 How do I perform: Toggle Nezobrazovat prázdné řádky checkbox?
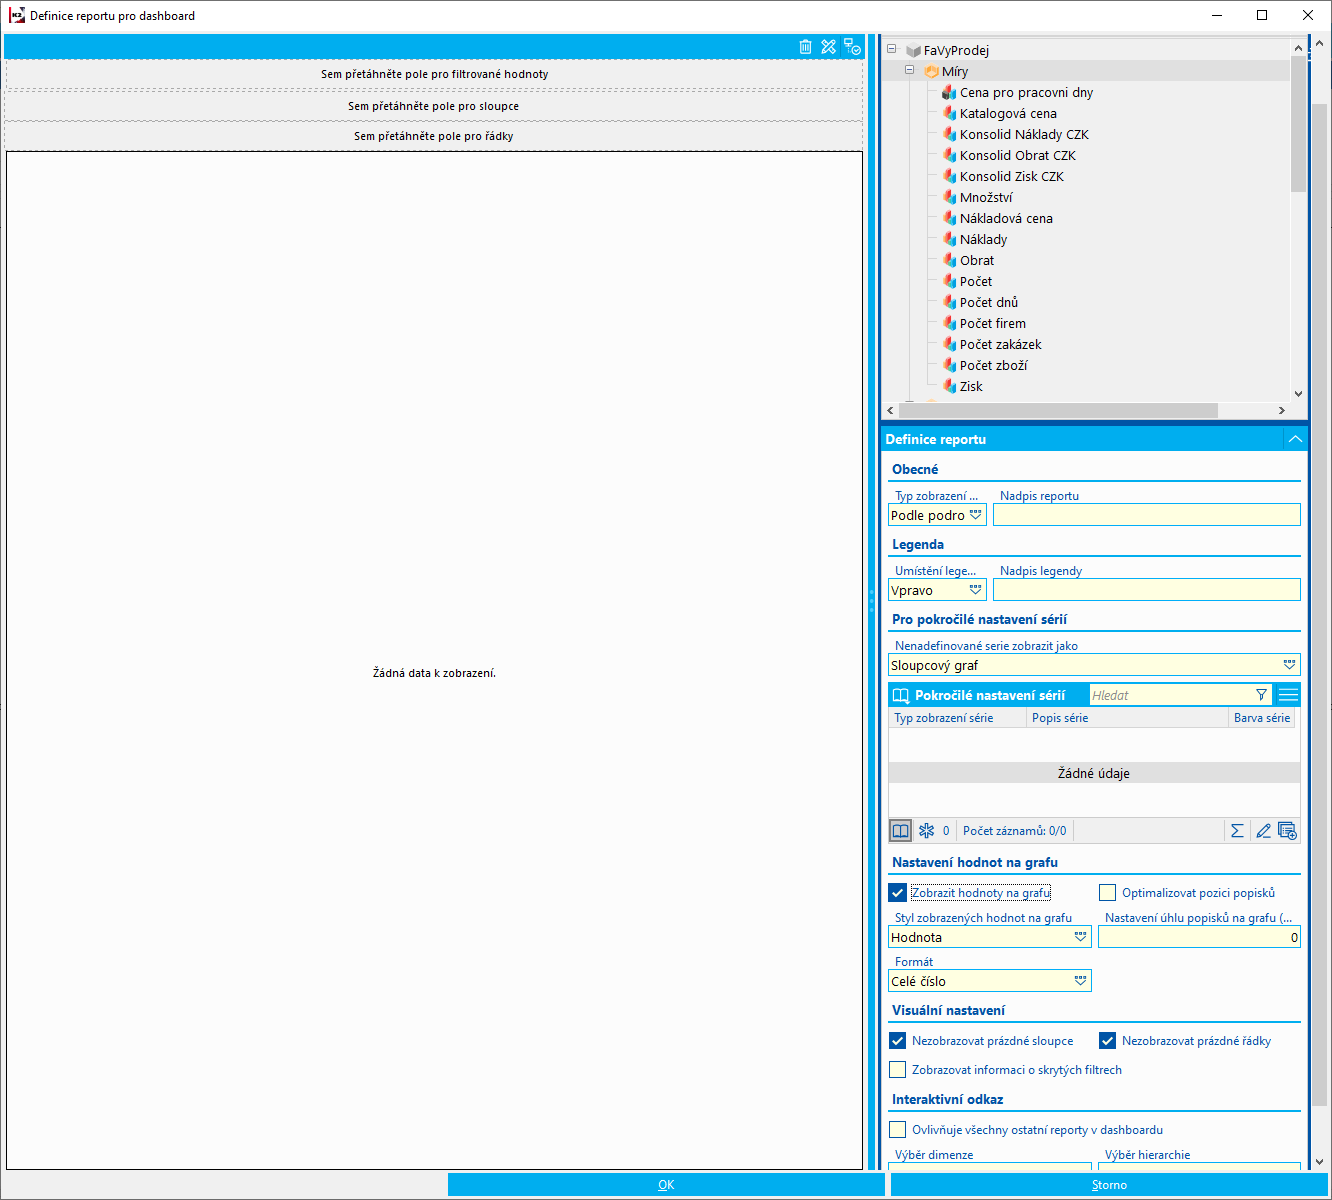pyautogui.click(x=1107, y=1041)
